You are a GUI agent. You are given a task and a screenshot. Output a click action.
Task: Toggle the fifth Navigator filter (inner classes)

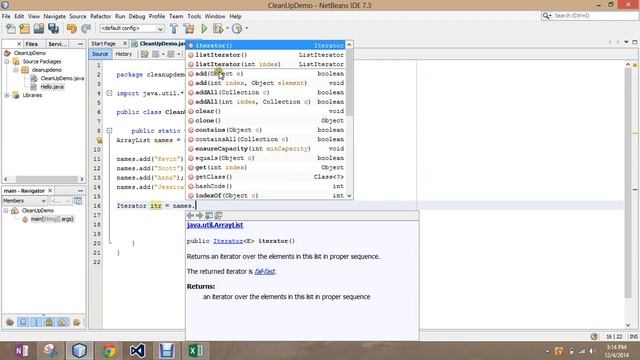62,322
